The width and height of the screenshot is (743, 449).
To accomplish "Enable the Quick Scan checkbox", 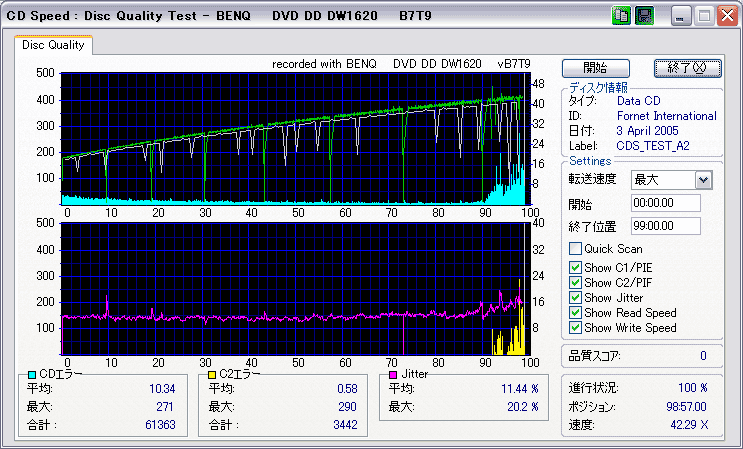I will pyautogui.click(x=575, y=249).
